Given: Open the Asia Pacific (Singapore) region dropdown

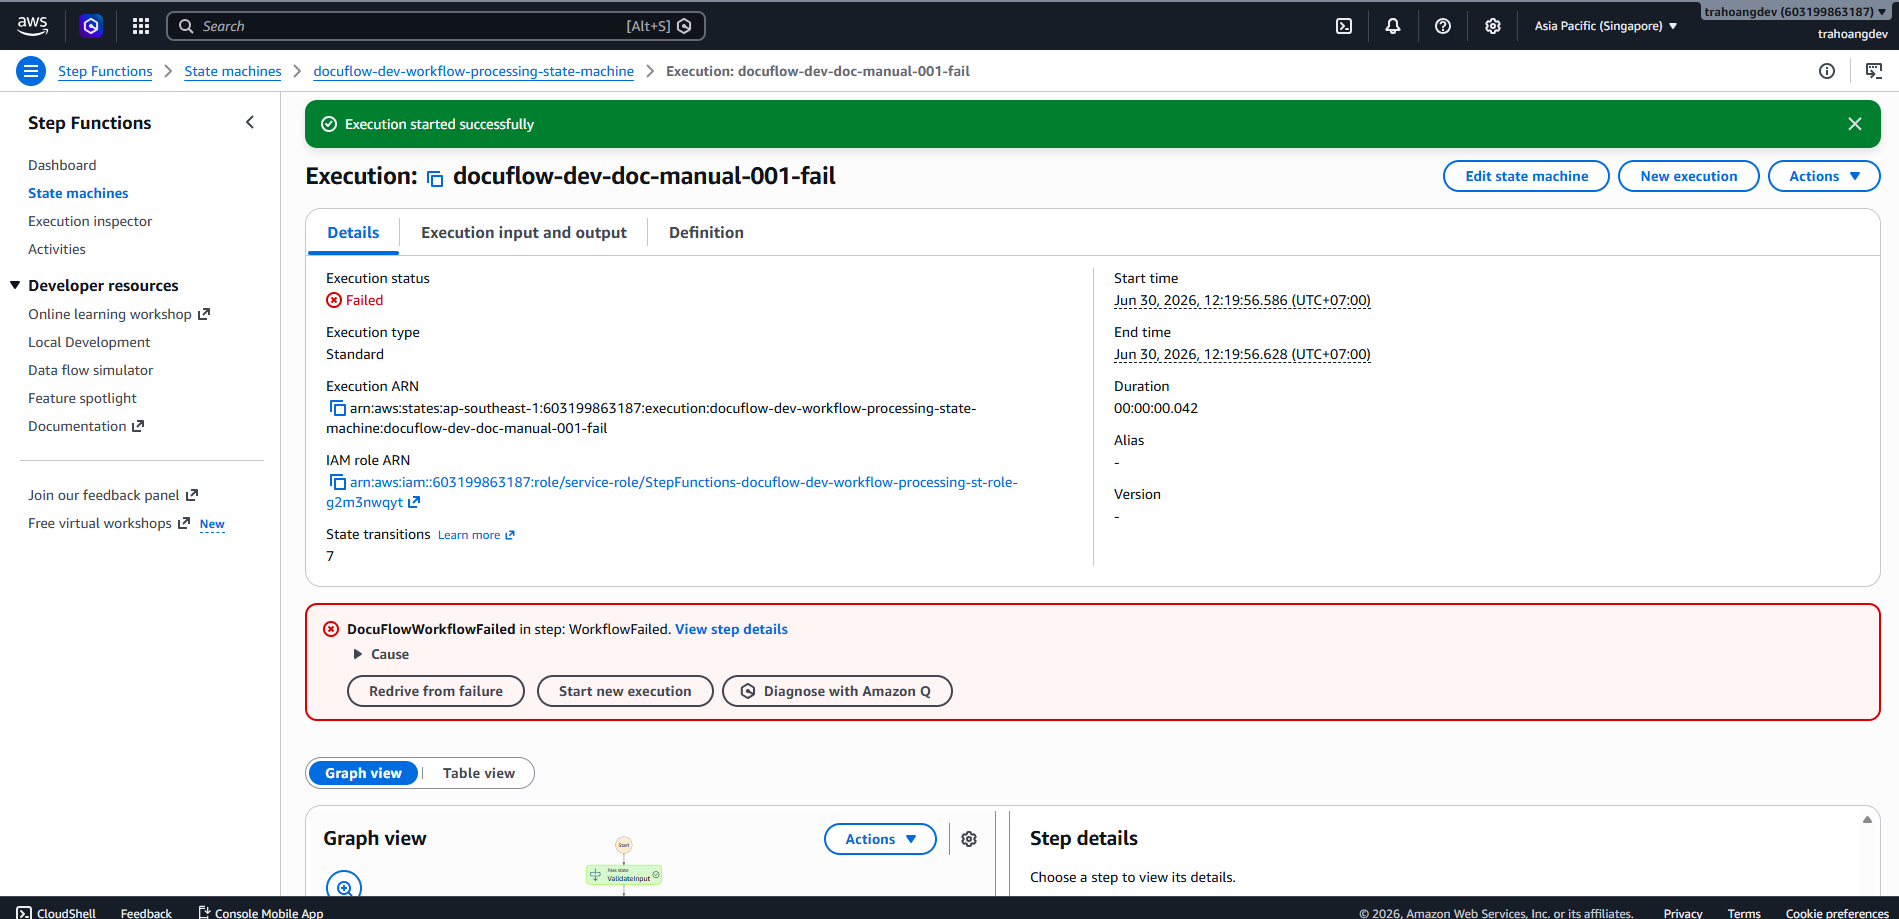Looking at the screenshot, I should point(1606,26).
